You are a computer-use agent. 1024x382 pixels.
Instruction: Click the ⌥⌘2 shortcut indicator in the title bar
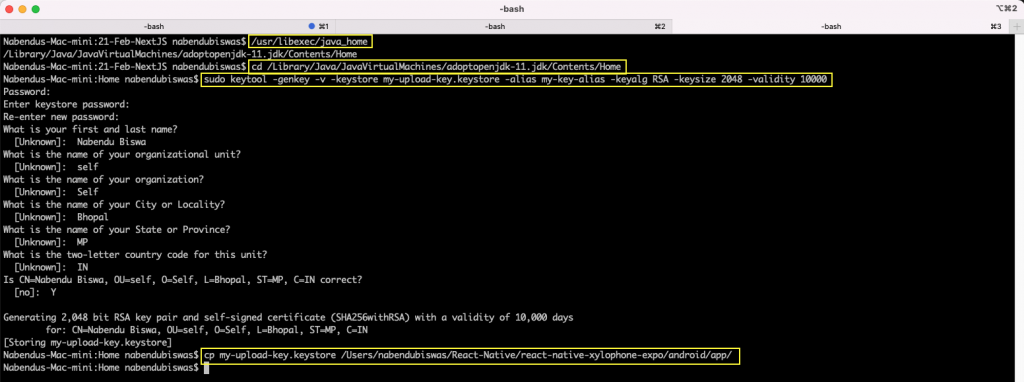click(1005, 9)
